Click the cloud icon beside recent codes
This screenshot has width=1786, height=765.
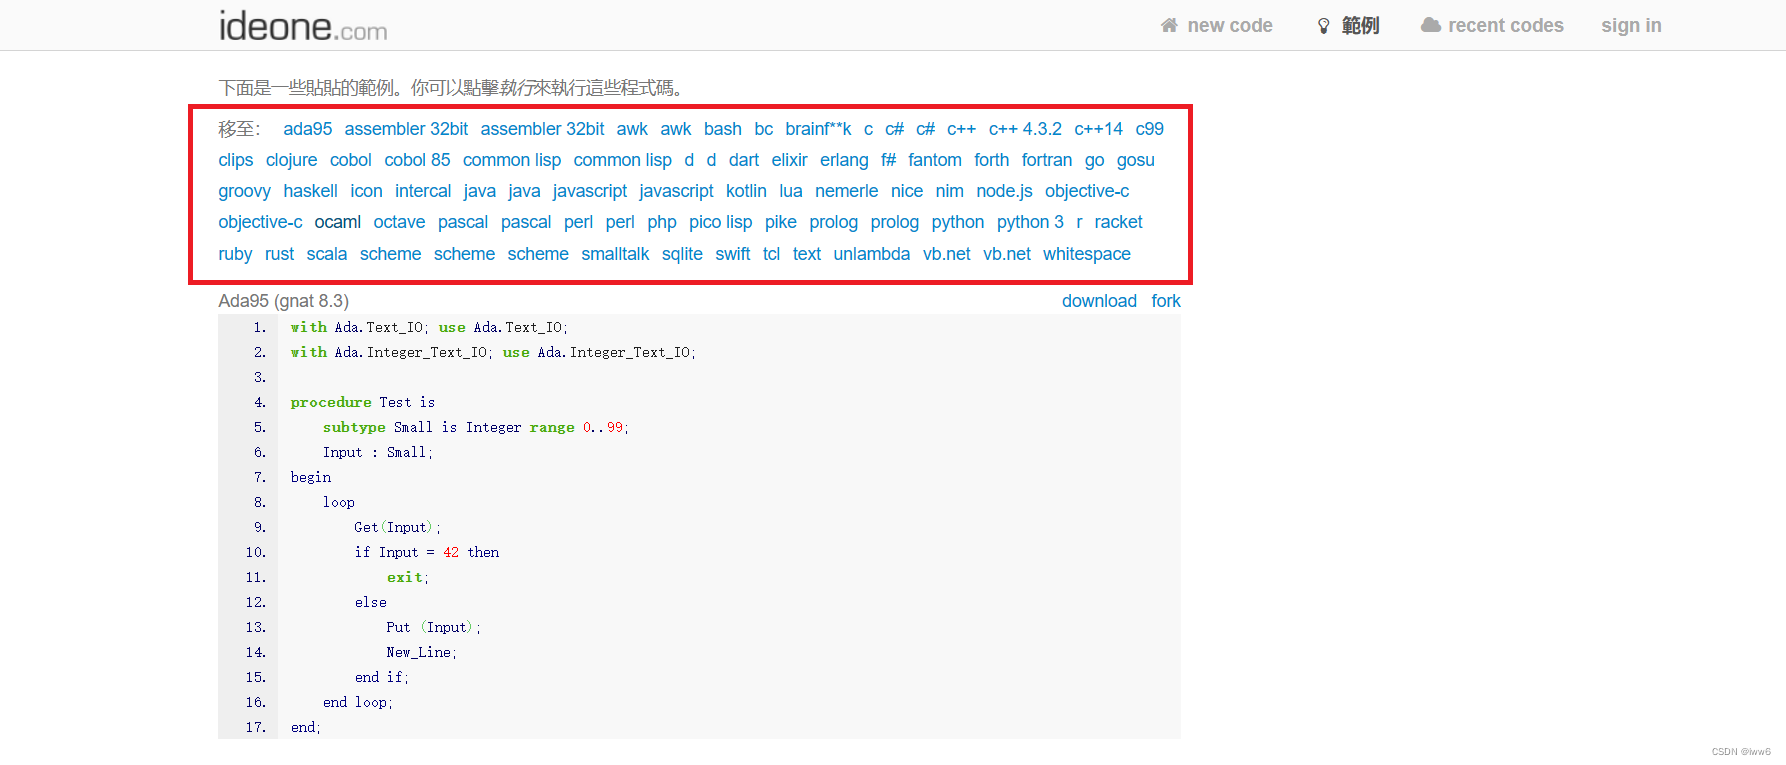(1431, 25)
